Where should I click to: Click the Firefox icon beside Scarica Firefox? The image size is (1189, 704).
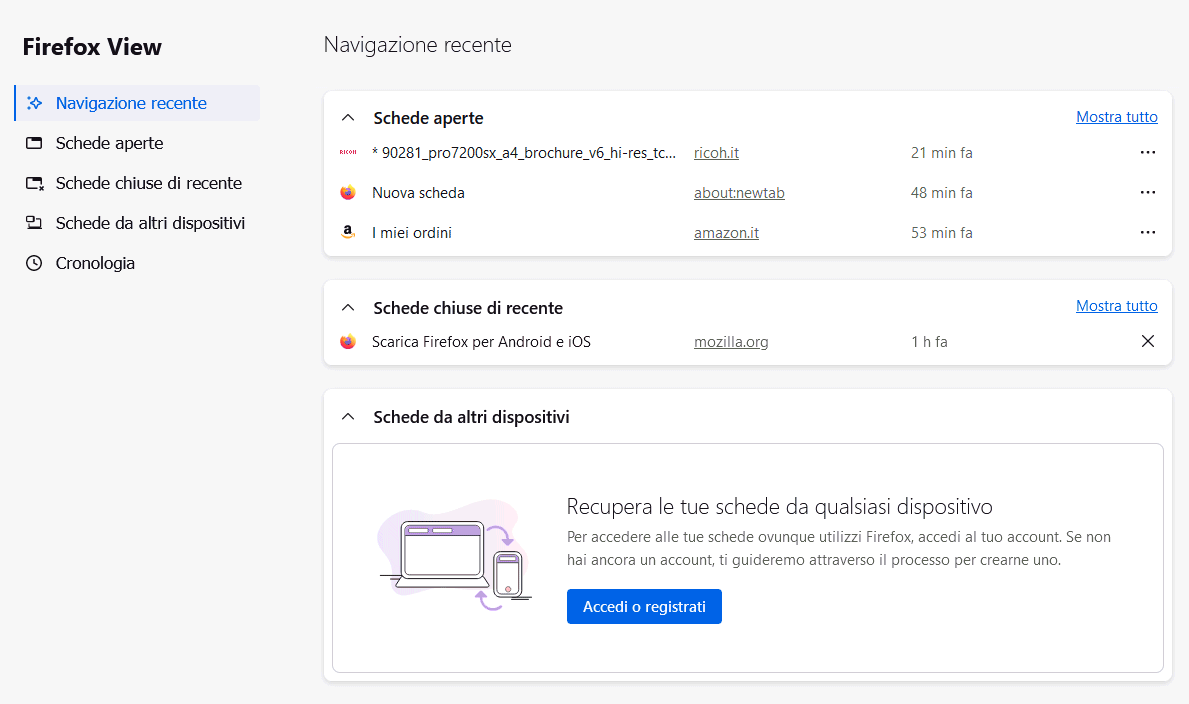click(348, 342)
